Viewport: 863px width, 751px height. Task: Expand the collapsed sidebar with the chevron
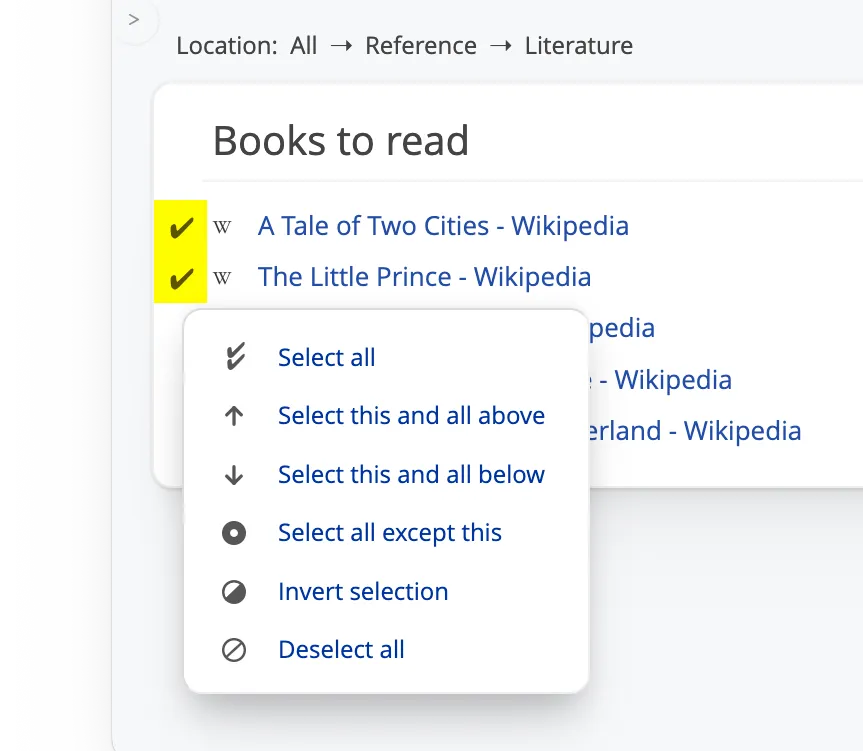point(134,20)
